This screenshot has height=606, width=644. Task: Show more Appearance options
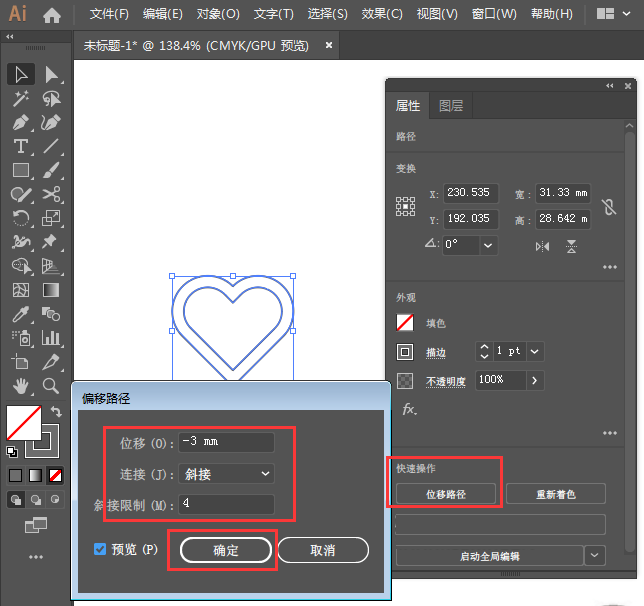coord(610,433)
